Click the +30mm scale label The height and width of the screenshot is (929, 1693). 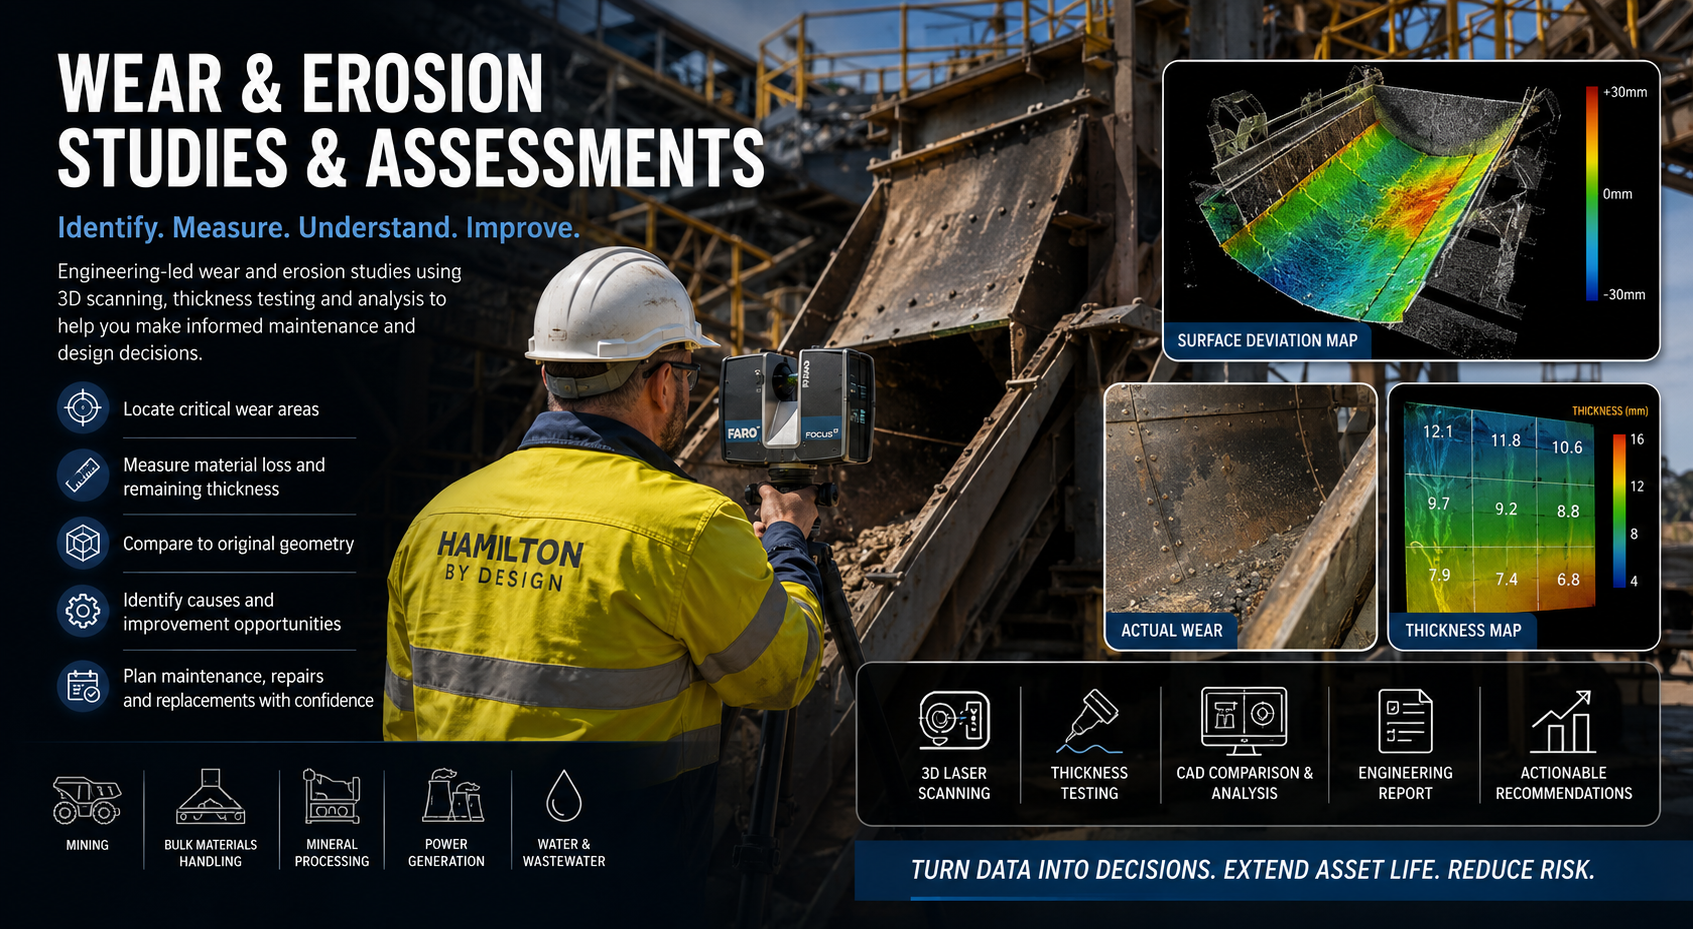coord(1624,92)
